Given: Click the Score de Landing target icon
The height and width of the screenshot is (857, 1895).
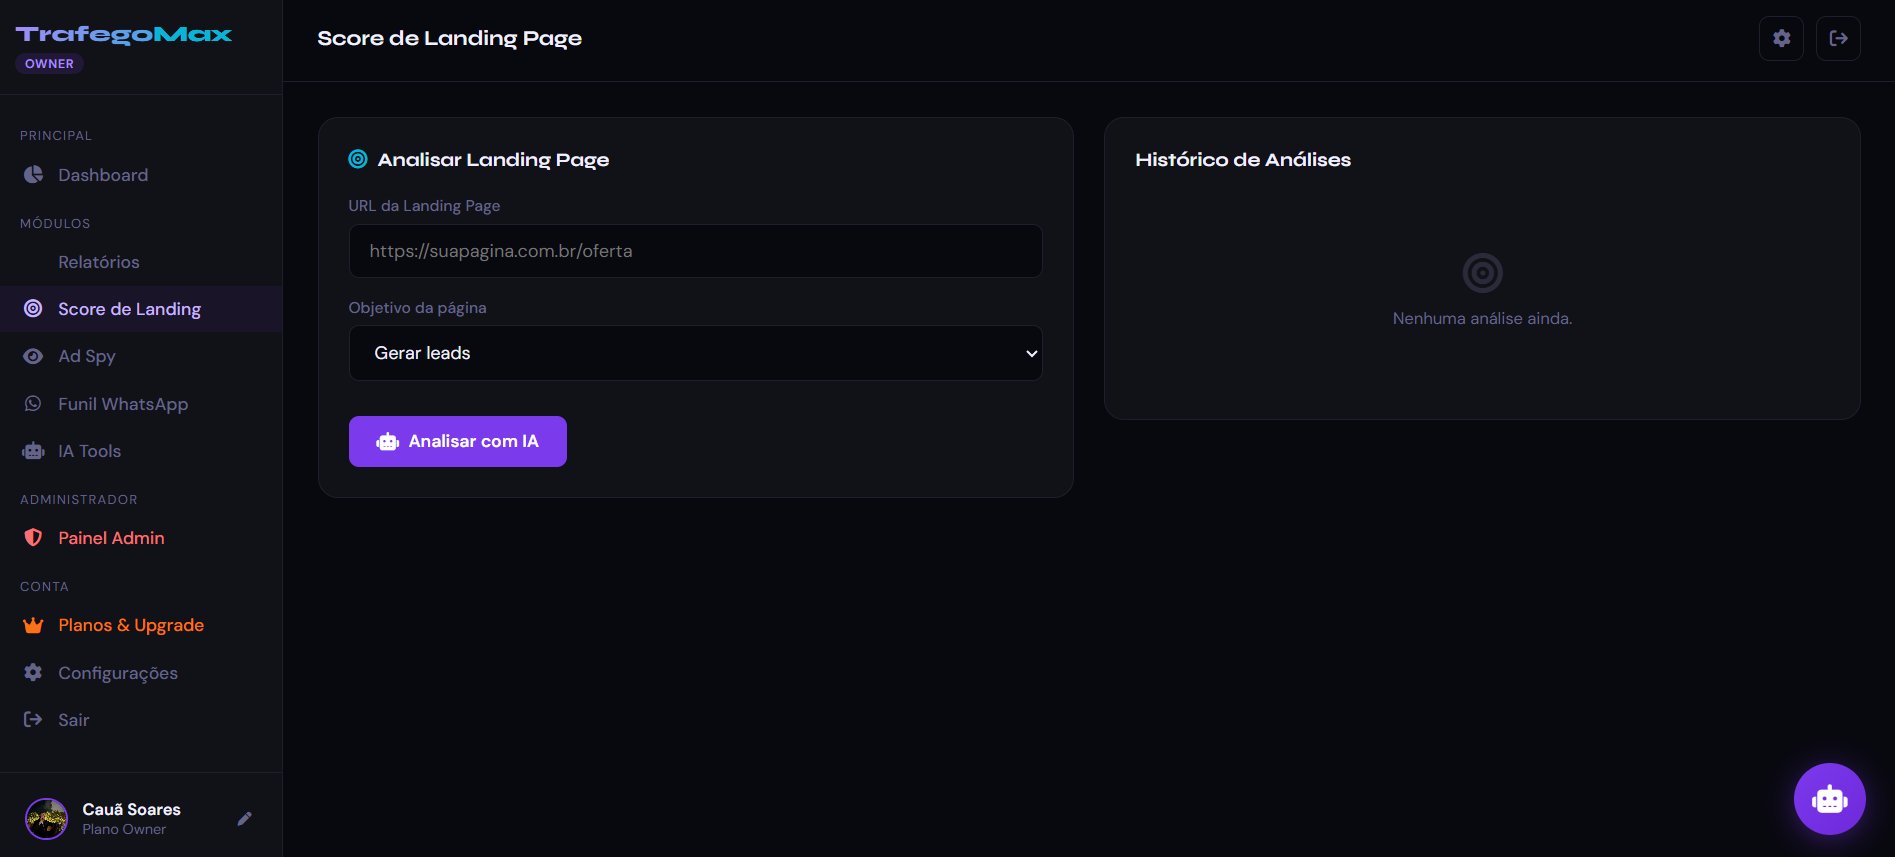Looking at the screenshot, I should pos(33,309).
